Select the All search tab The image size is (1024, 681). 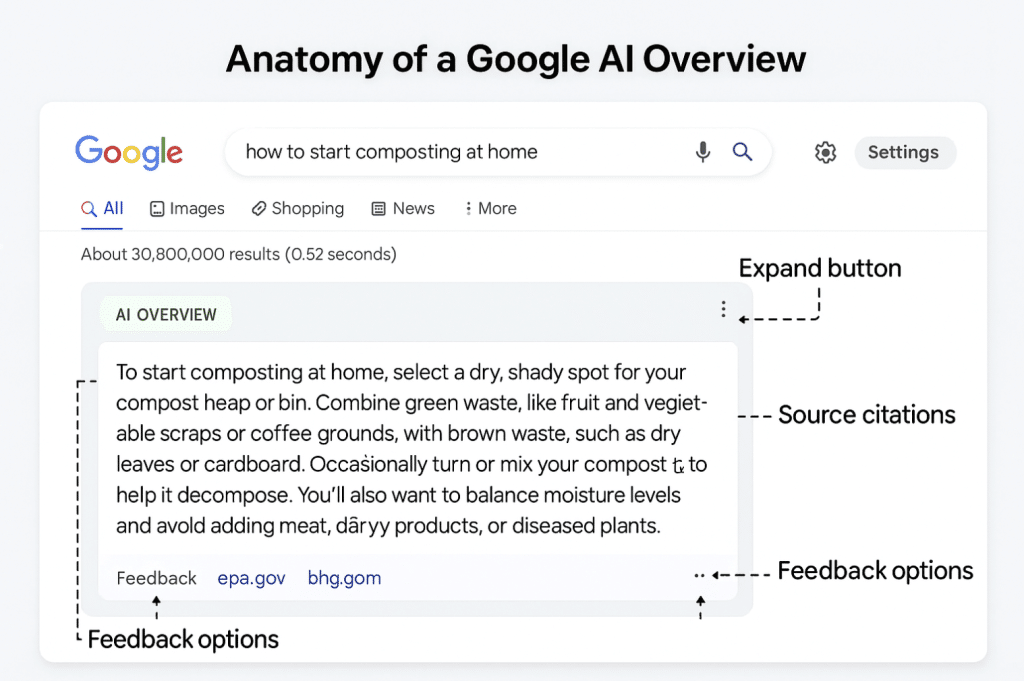pyautogui.click(x=103, y=208)
